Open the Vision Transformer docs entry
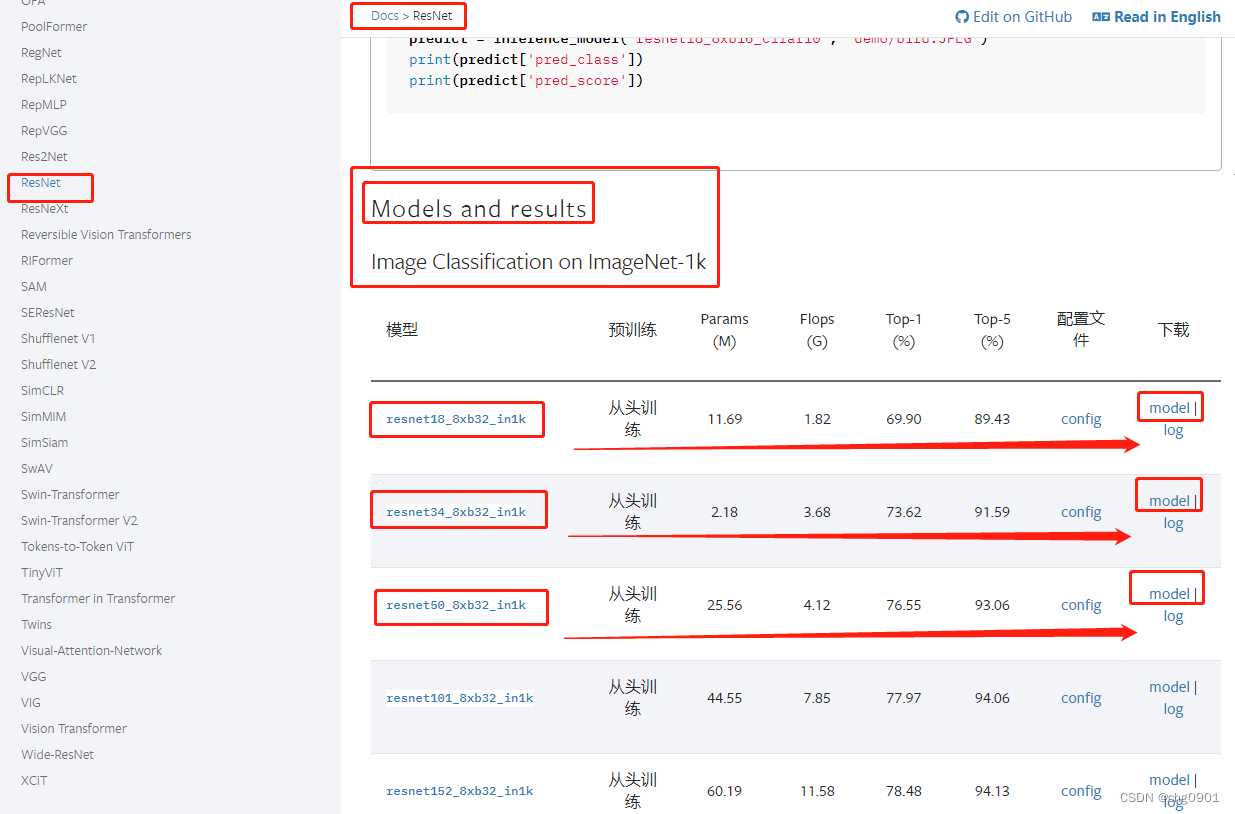The height and width of the screenshot is (814, 1235). pos(74,728)
